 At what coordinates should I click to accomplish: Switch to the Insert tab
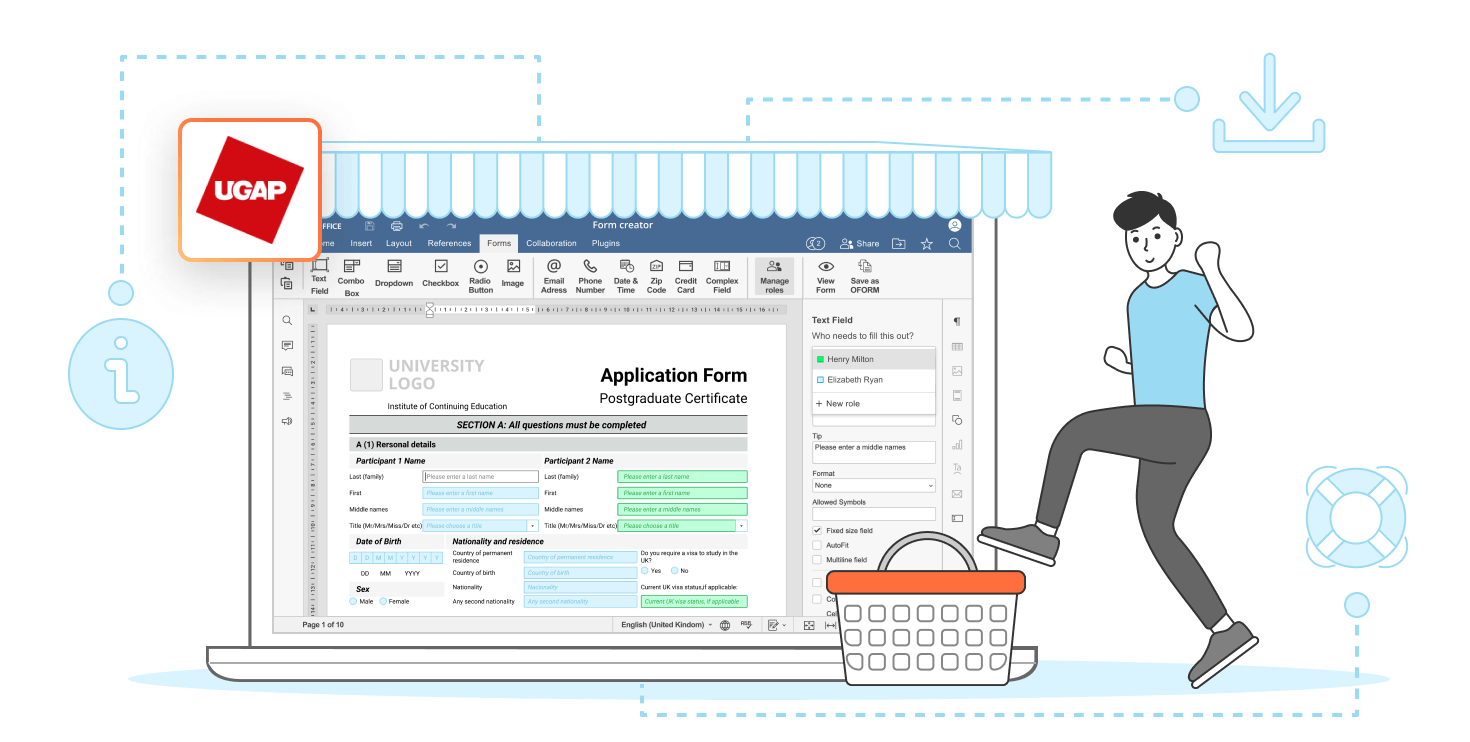pyautogui.click(x=361, y=243)
